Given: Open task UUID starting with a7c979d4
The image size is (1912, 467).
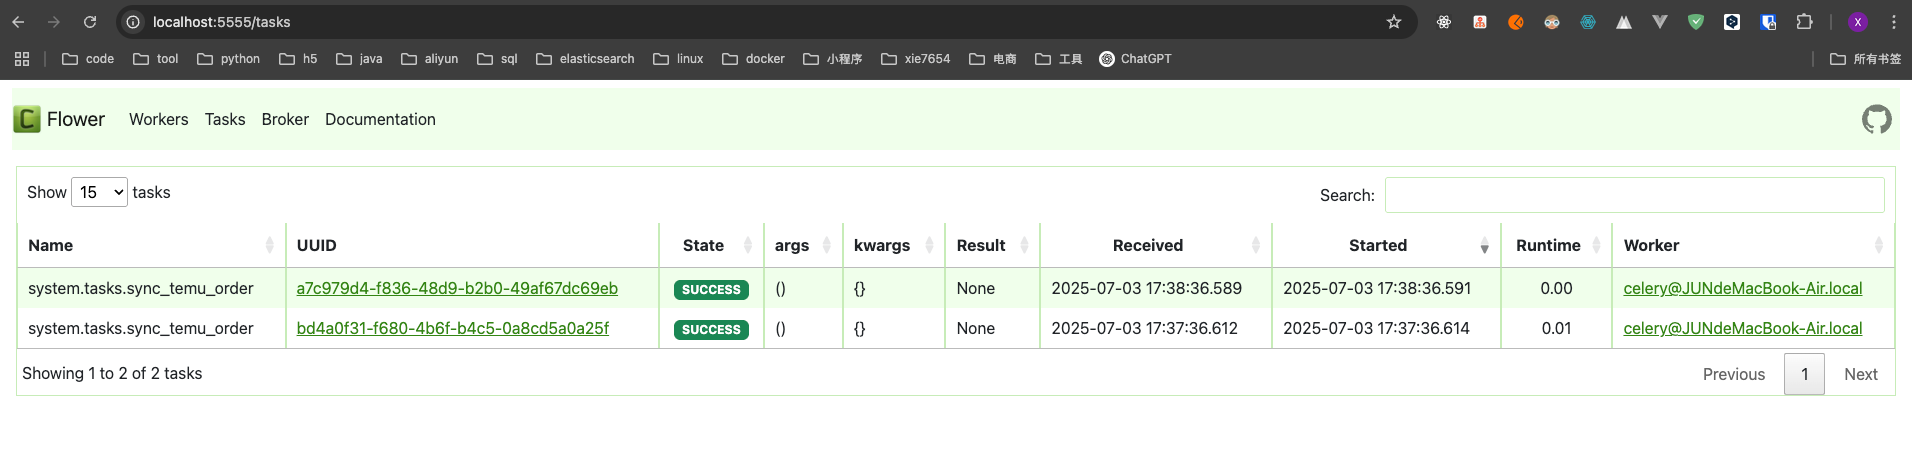Looking at the screenshot, I should coord(457,288).
